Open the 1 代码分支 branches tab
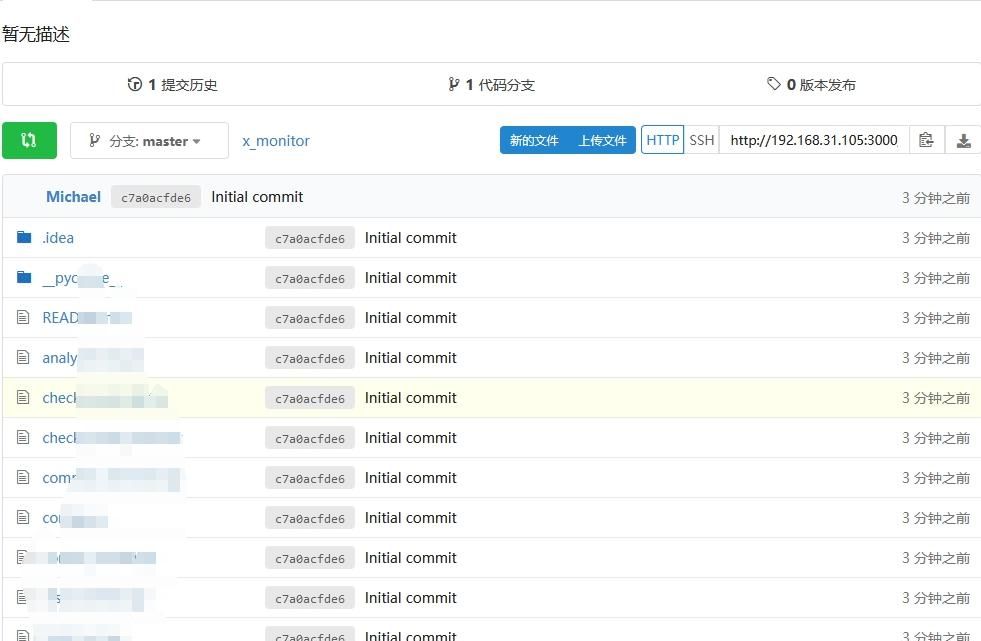Viewport: 981px width, 641px height. point(492,85)
